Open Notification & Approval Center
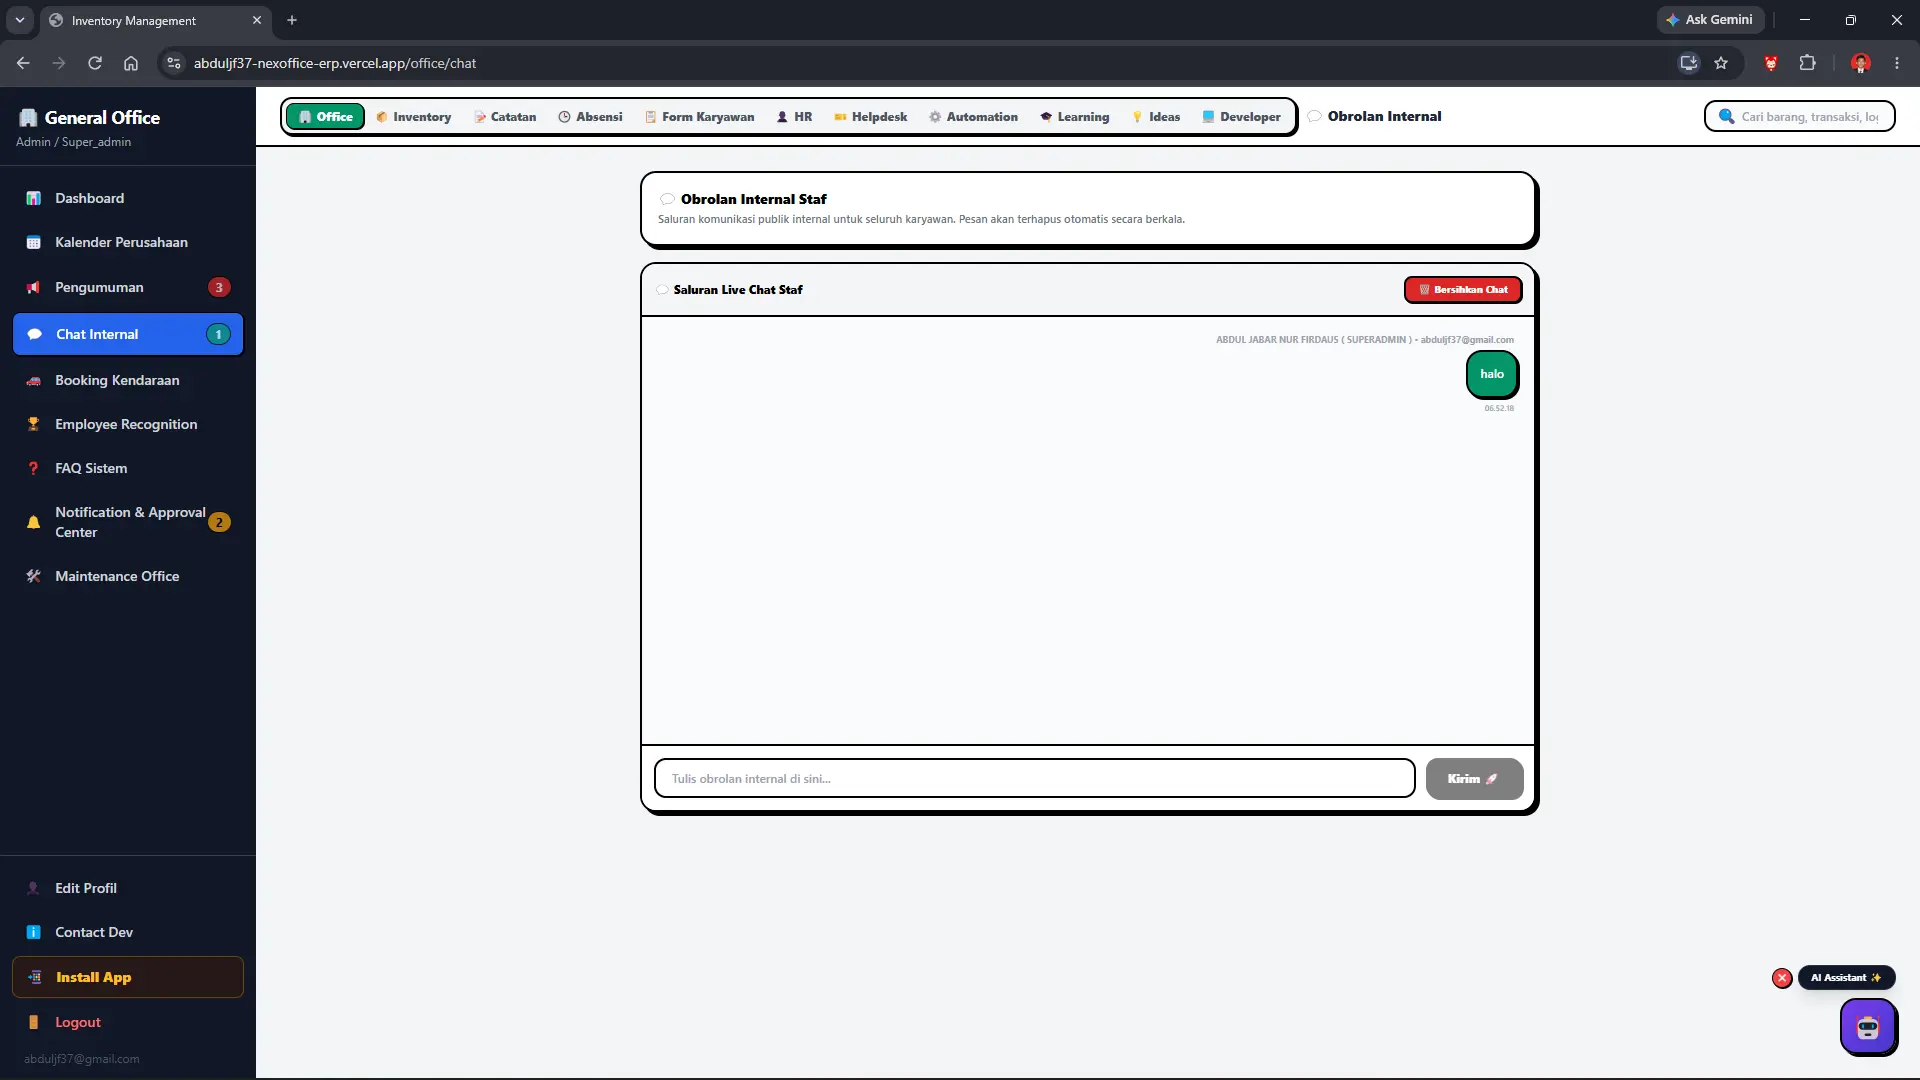 click(128, 522)
